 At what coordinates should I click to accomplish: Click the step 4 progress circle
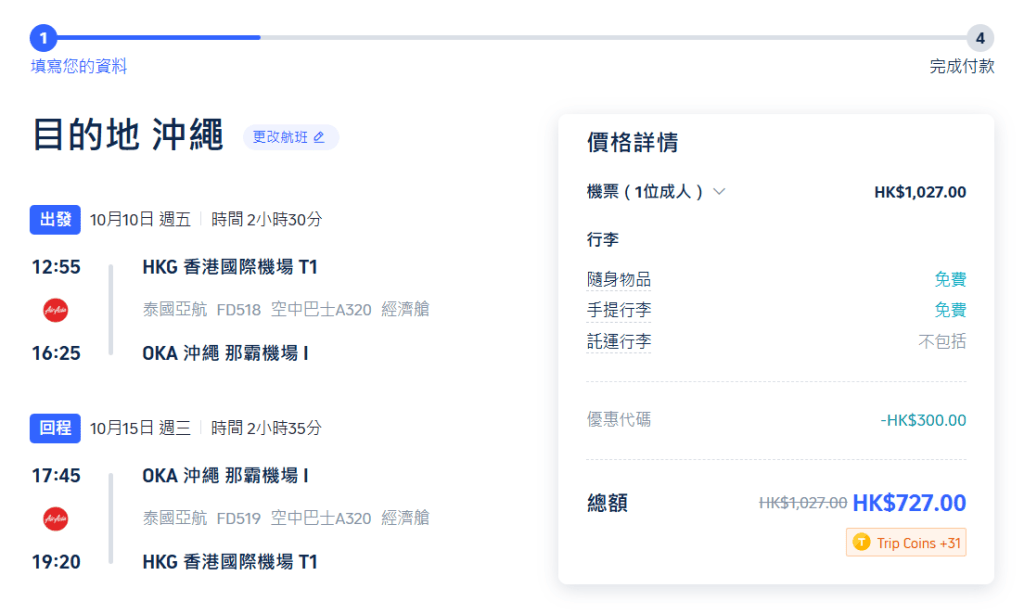(979, 38)
